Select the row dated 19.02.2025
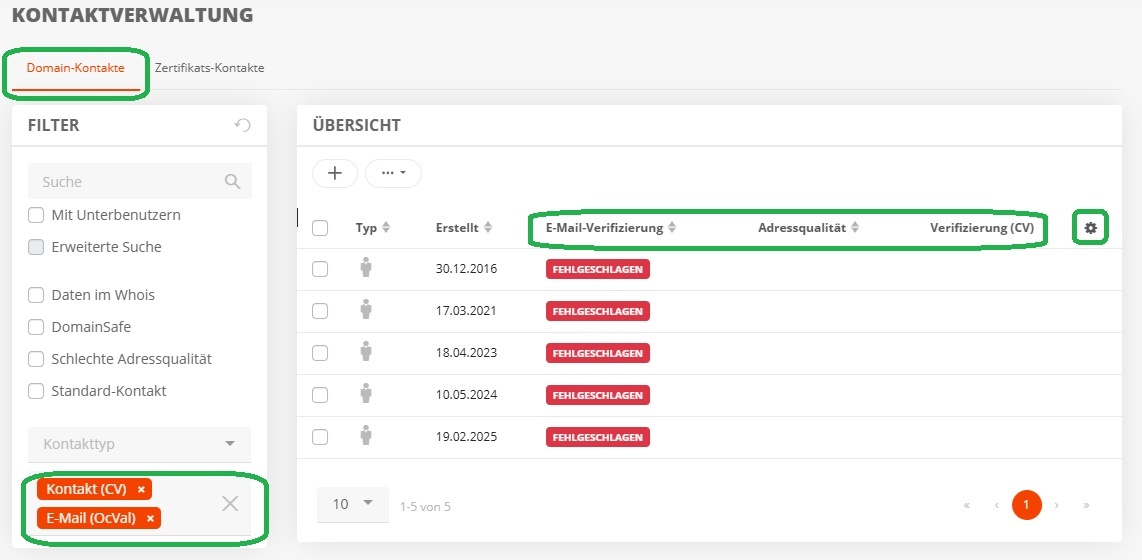The image size is (1142, 560). (x=320, y=438)
